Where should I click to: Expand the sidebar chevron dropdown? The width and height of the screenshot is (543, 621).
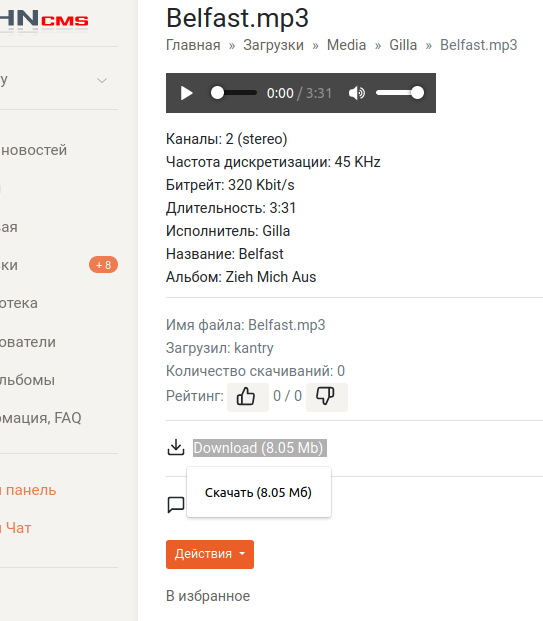pyautogui.click(x=102, y=80)
